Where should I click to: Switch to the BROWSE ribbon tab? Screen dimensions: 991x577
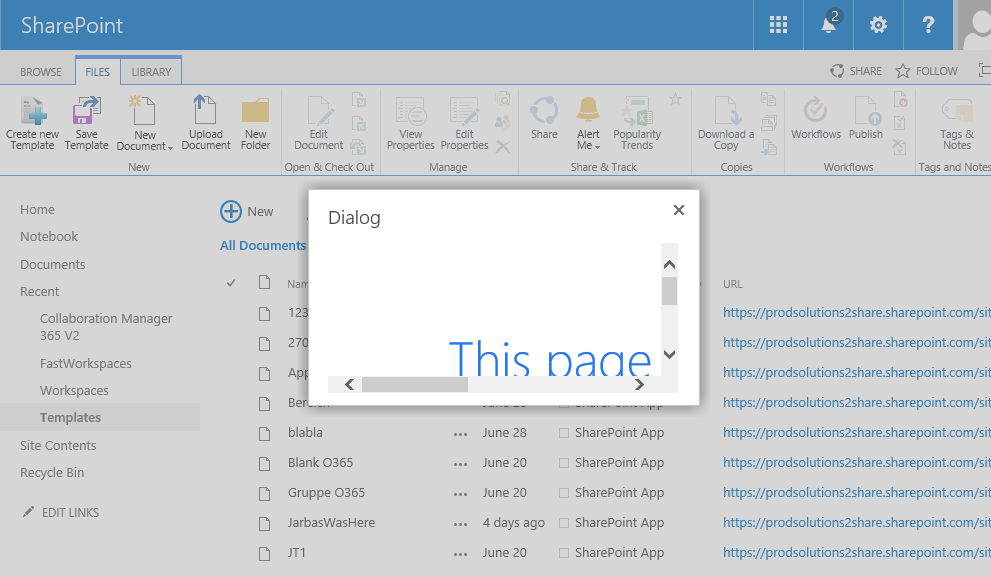40,72
